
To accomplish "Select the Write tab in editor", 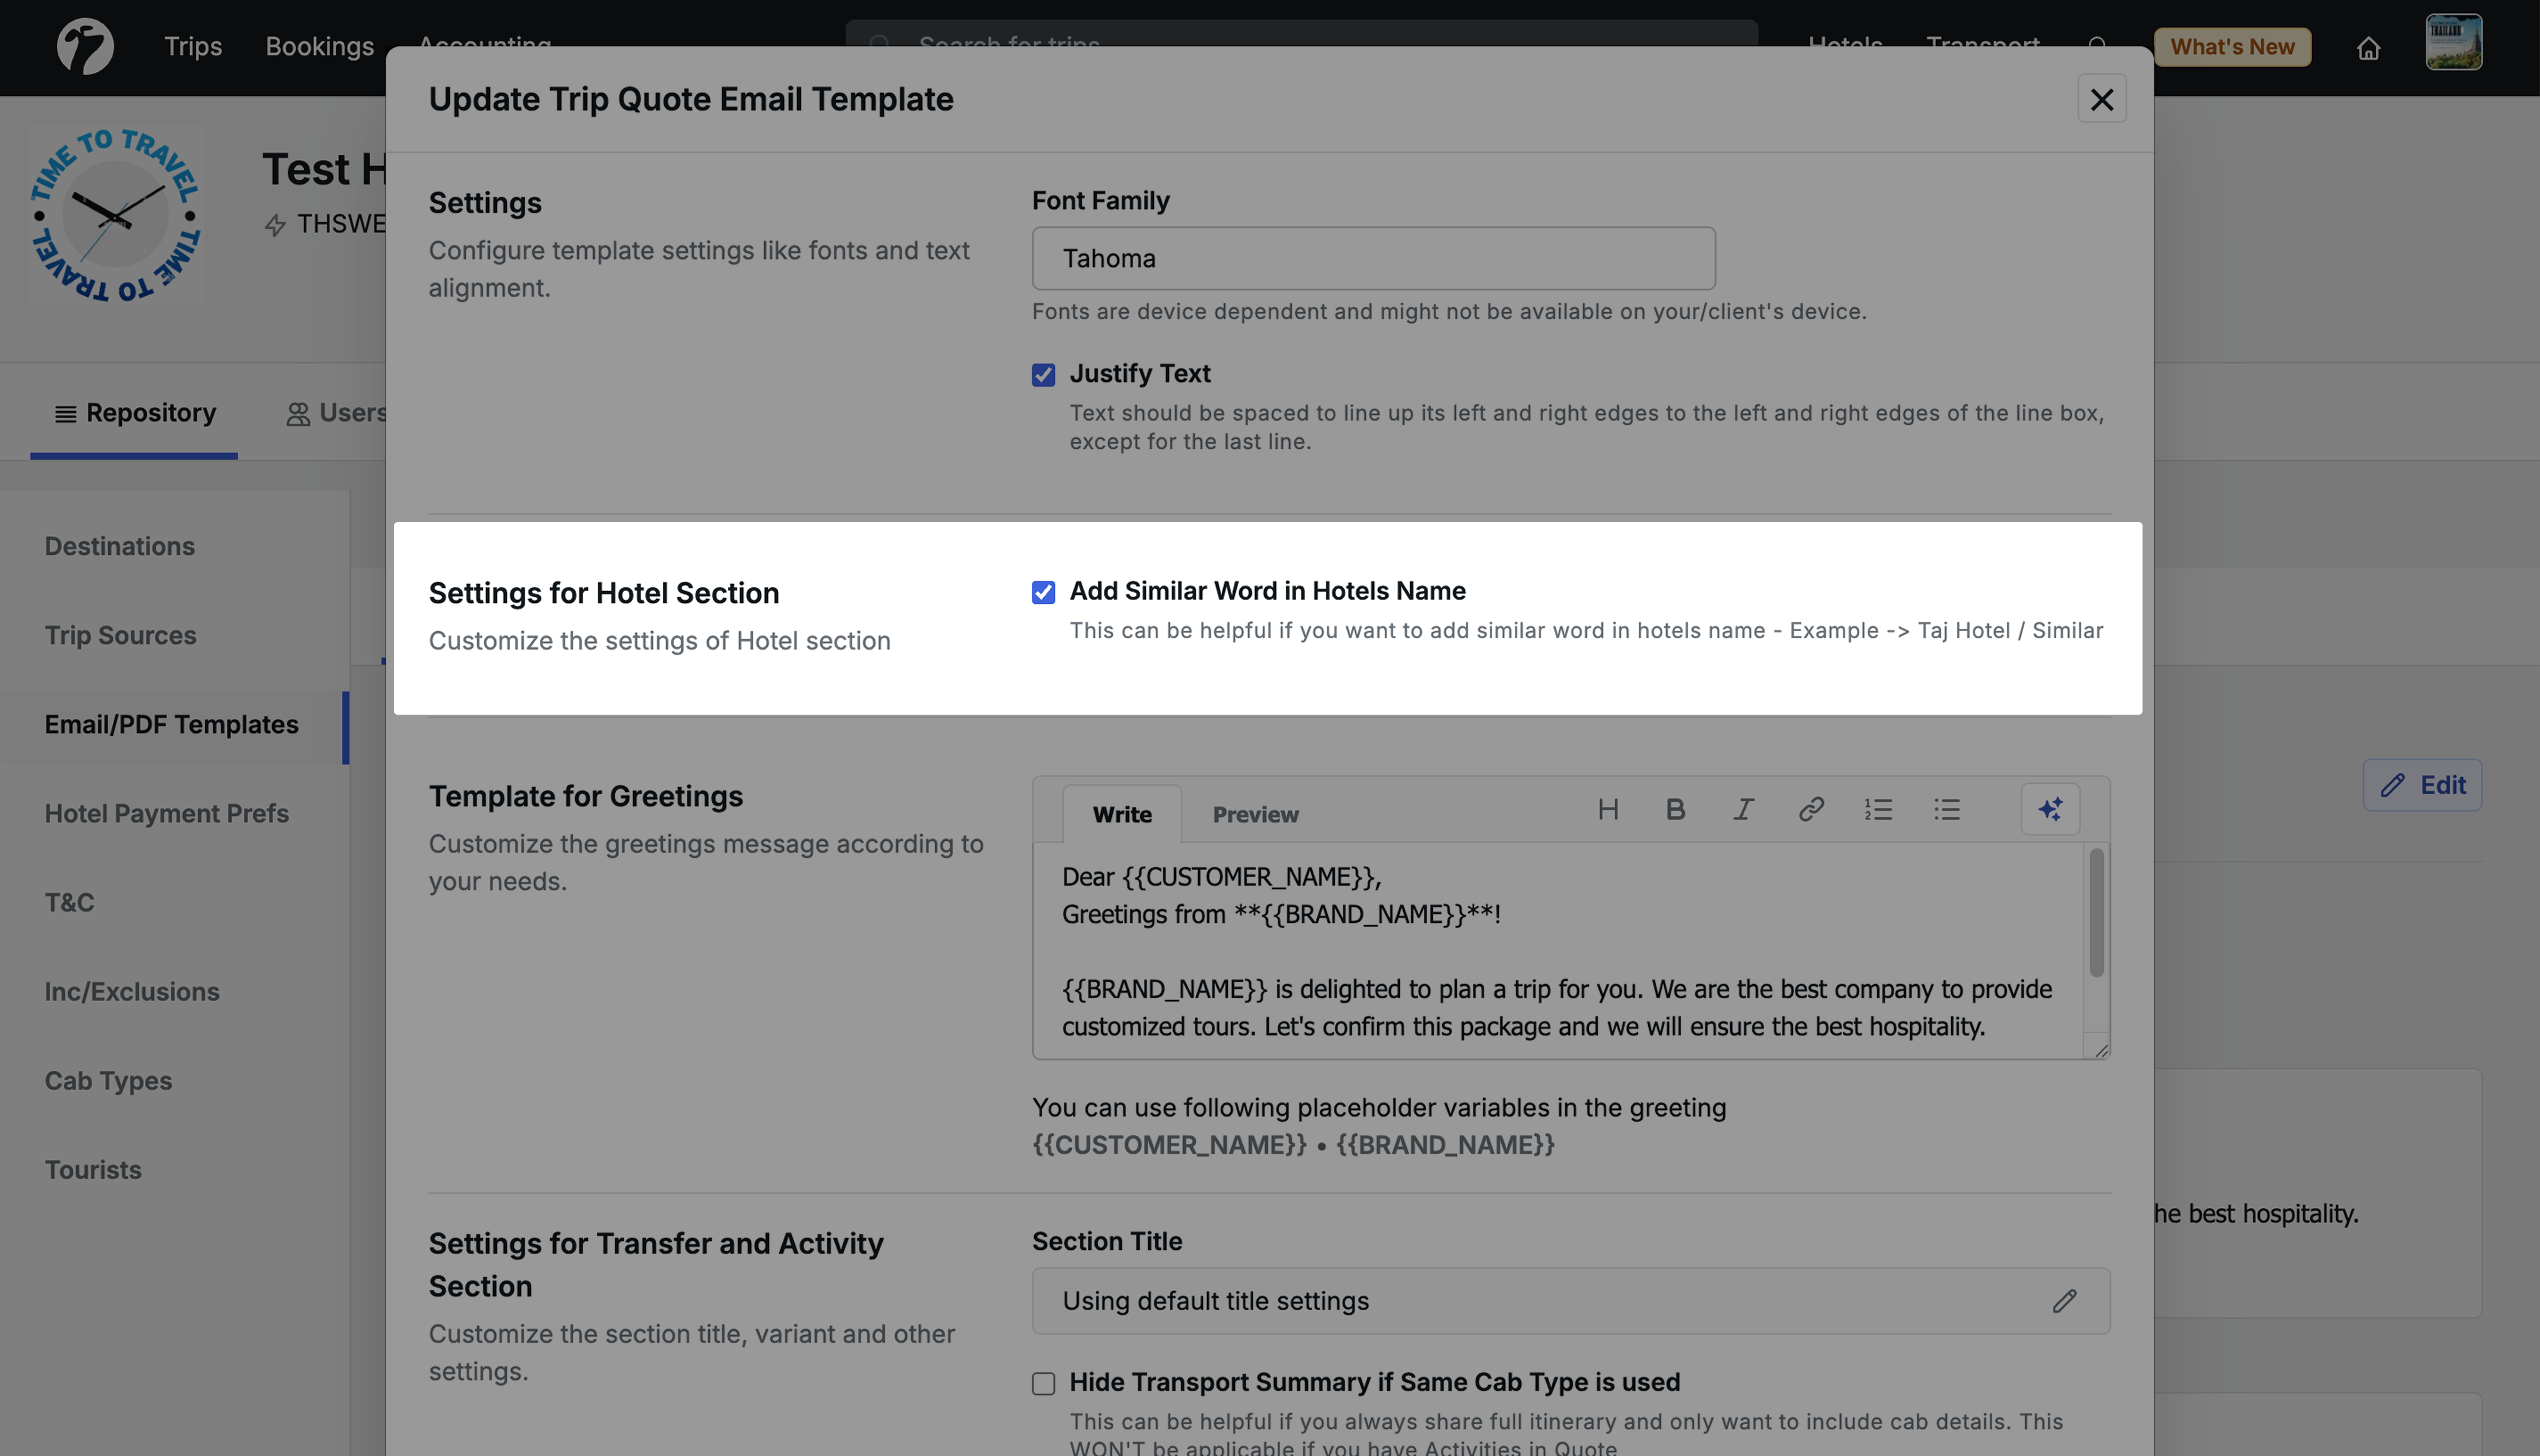I will tap(1121, 814).
